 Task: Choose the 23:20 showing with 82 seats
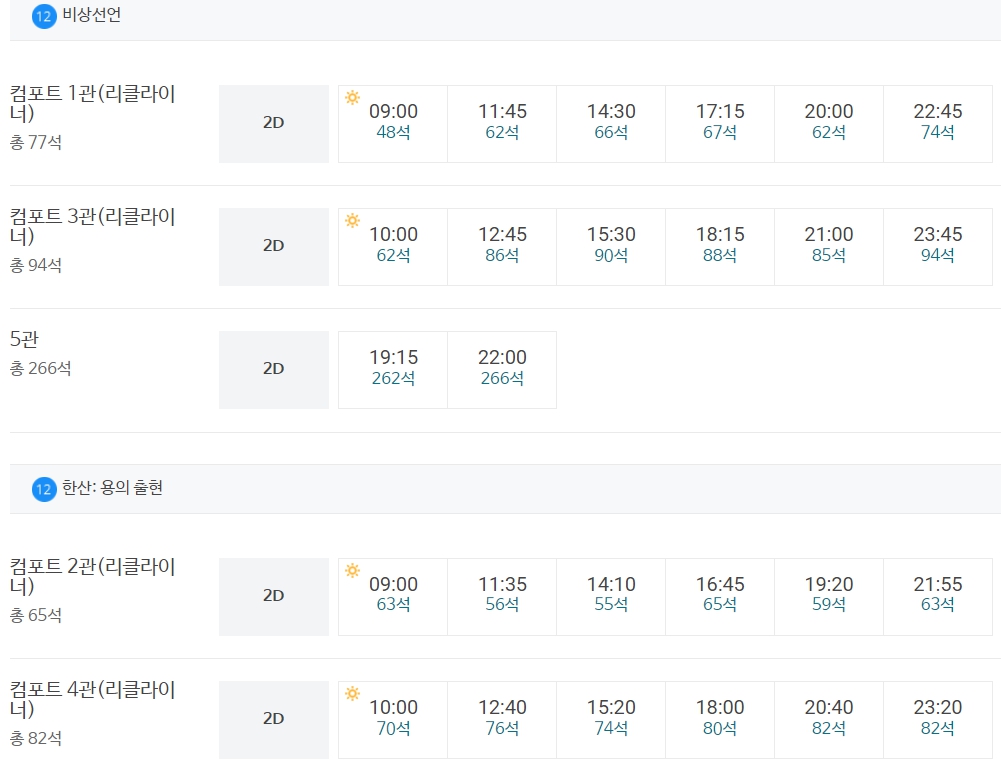pyautogui.click(x=938, y=720)
